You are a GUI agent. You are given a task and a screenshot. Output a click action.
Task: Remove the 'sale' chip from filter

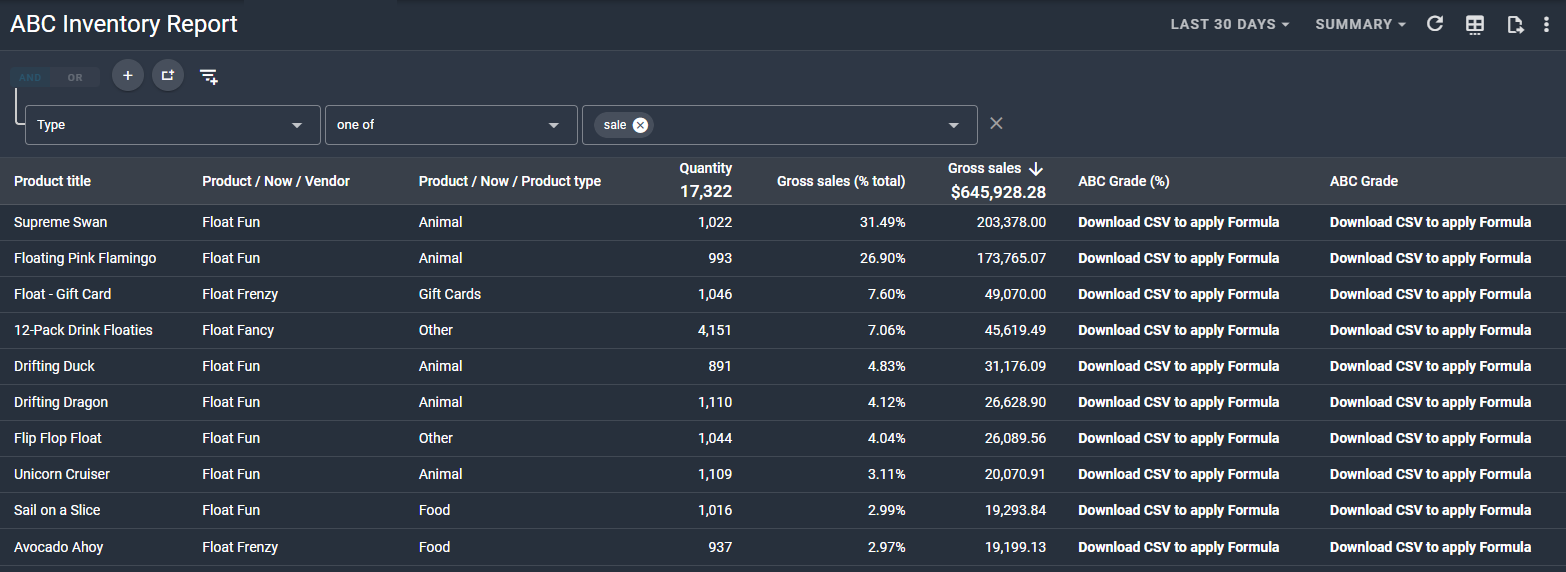tap(640, 125)
